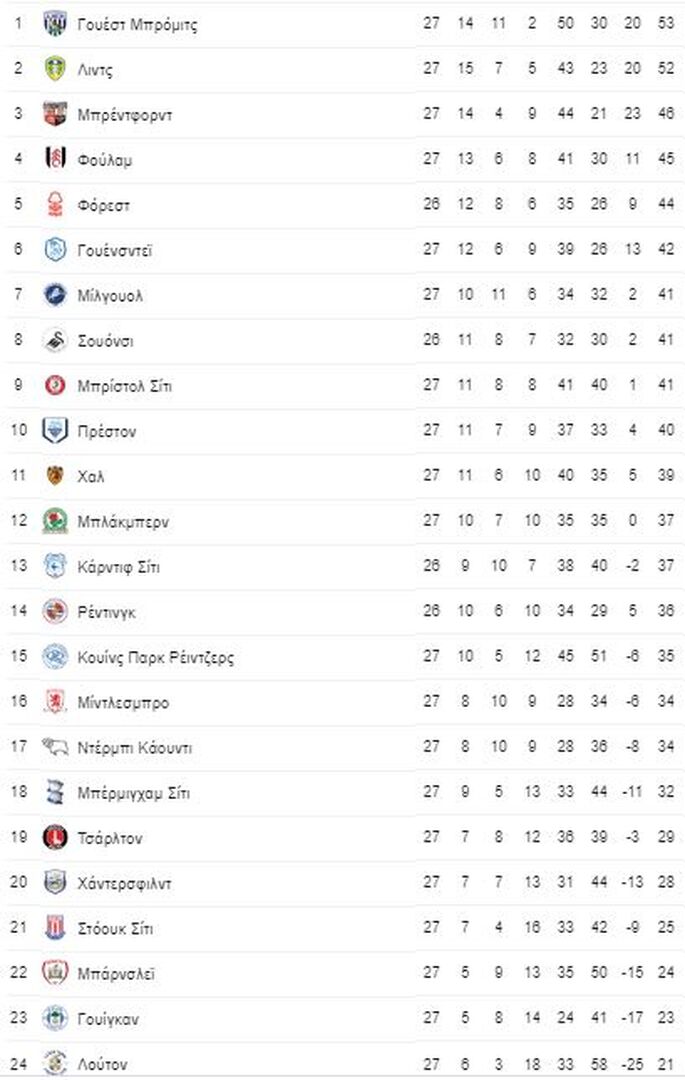Click the Fulham badge in row 4

click(54, 159)
